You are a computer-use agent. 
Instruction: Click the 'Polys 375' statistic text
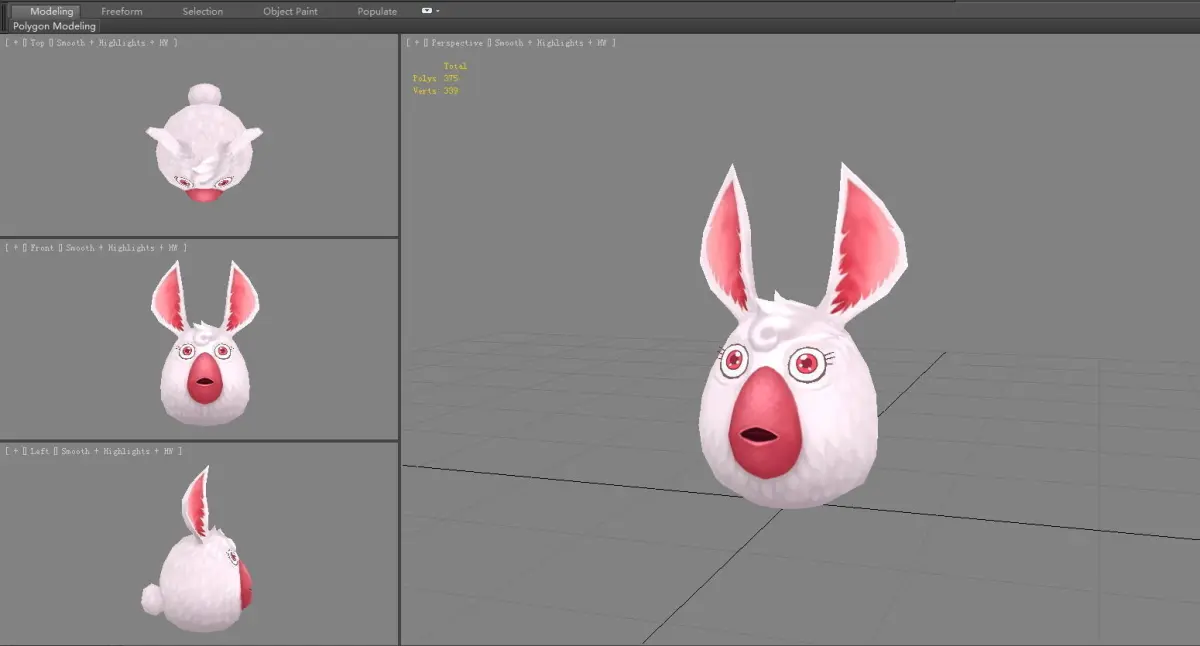point(435,78)
